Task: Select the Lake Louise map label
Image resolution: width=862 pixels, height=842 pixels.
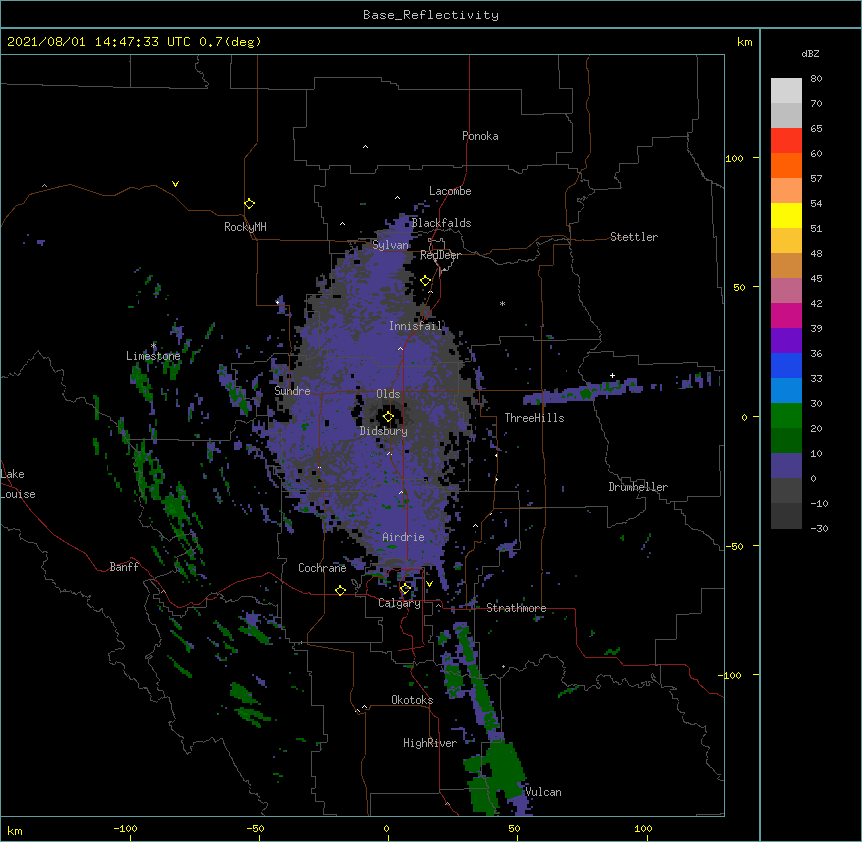Action: point(18,484)
